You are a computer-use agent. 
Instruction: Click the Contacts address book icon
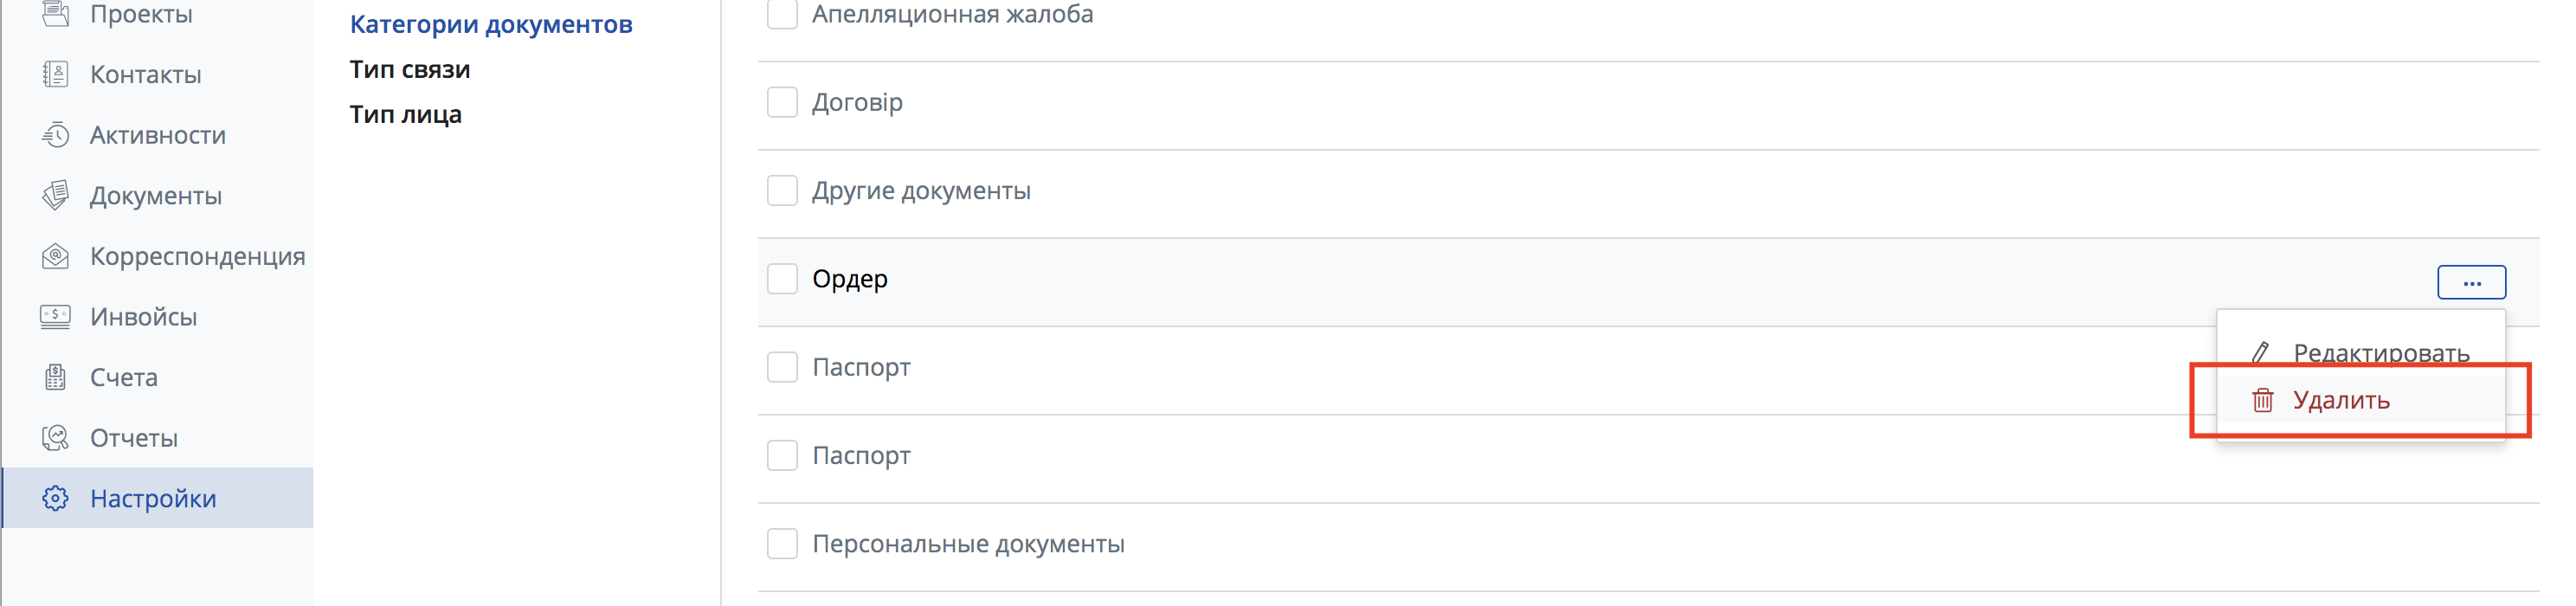[56, 74]
